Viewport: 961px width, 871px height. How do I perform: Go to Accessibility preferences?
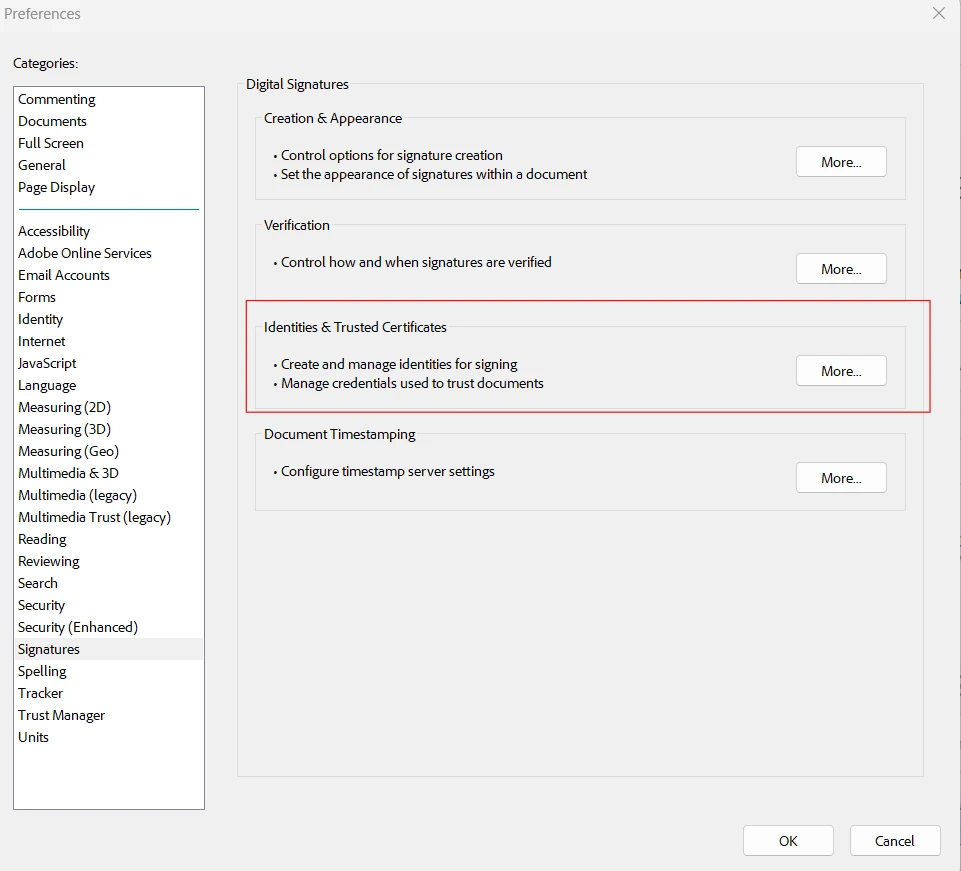54,231
